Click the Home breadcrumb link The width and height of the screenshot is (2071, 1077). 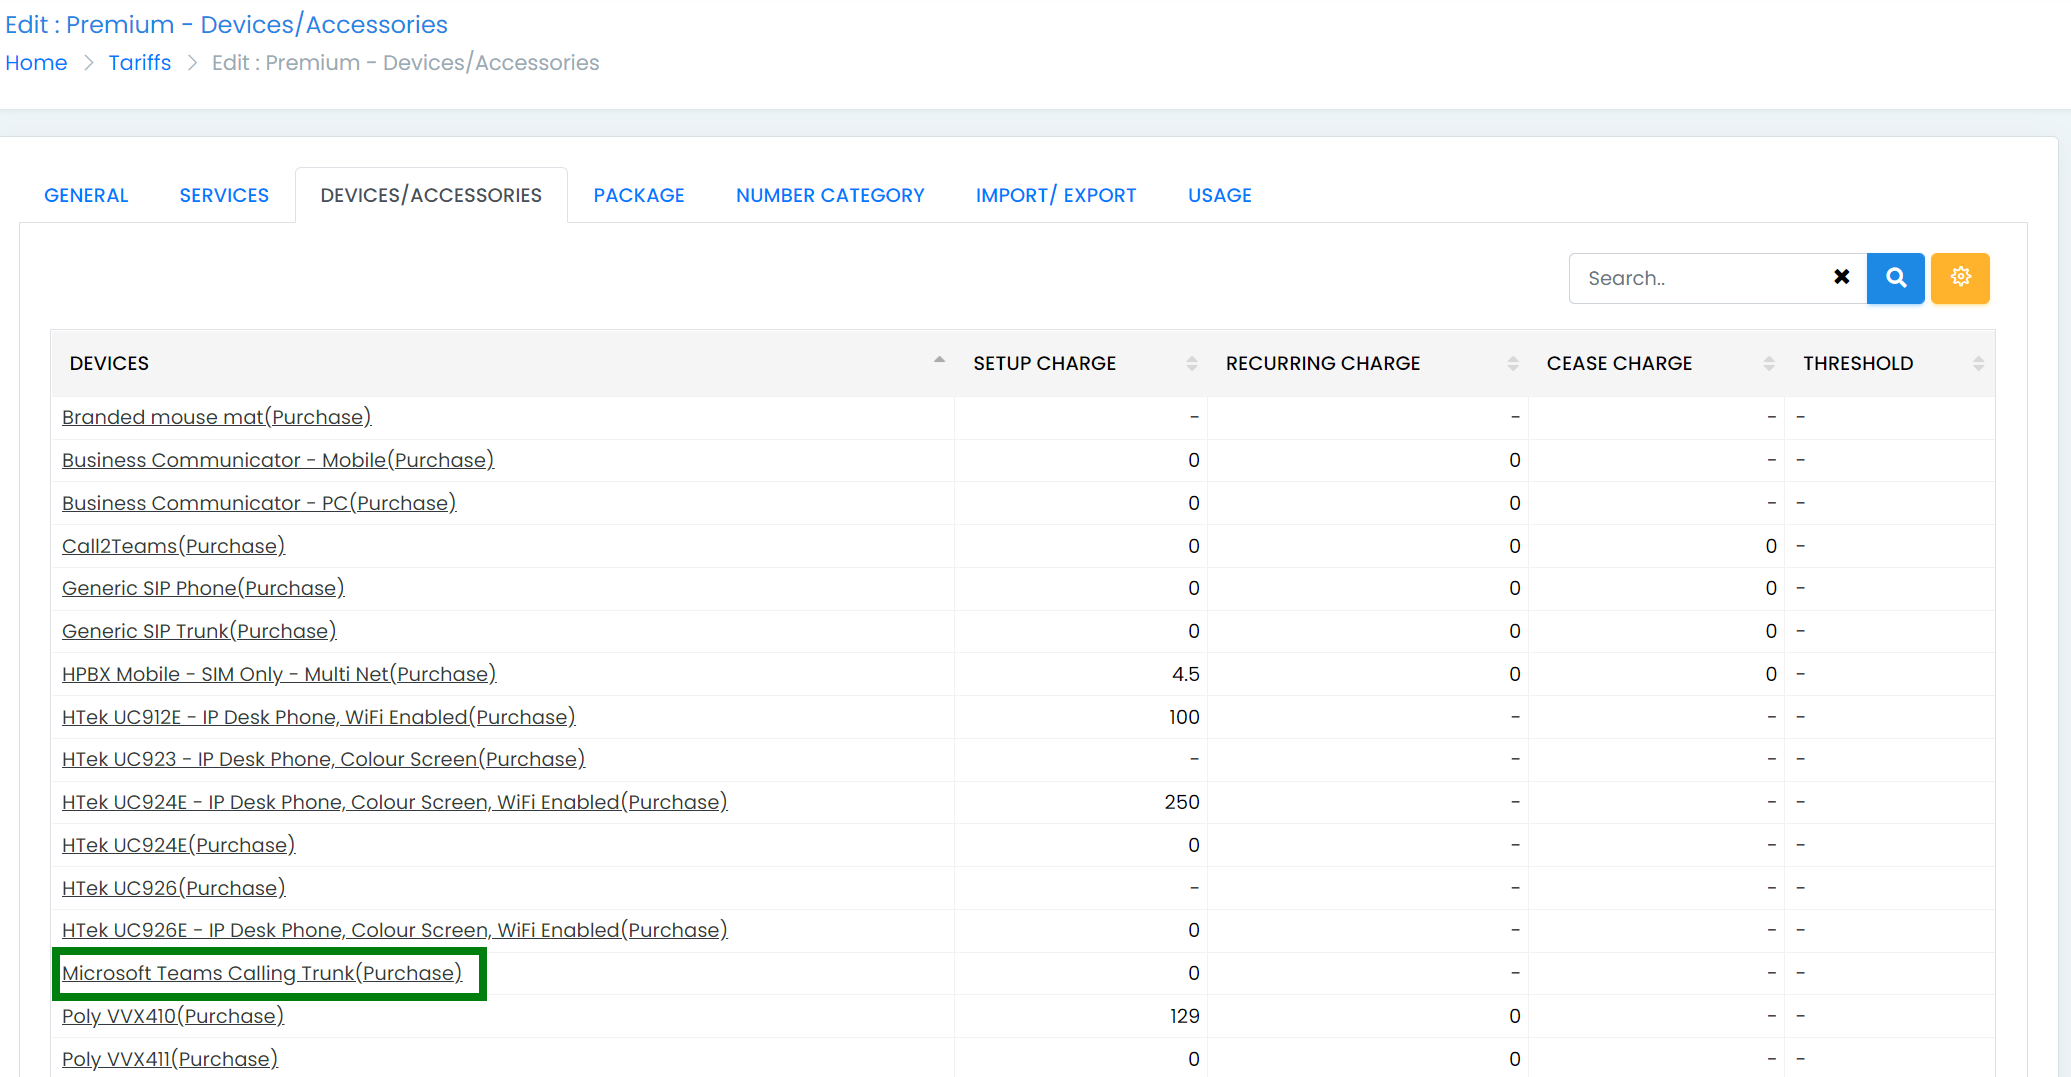coord(36,63)
